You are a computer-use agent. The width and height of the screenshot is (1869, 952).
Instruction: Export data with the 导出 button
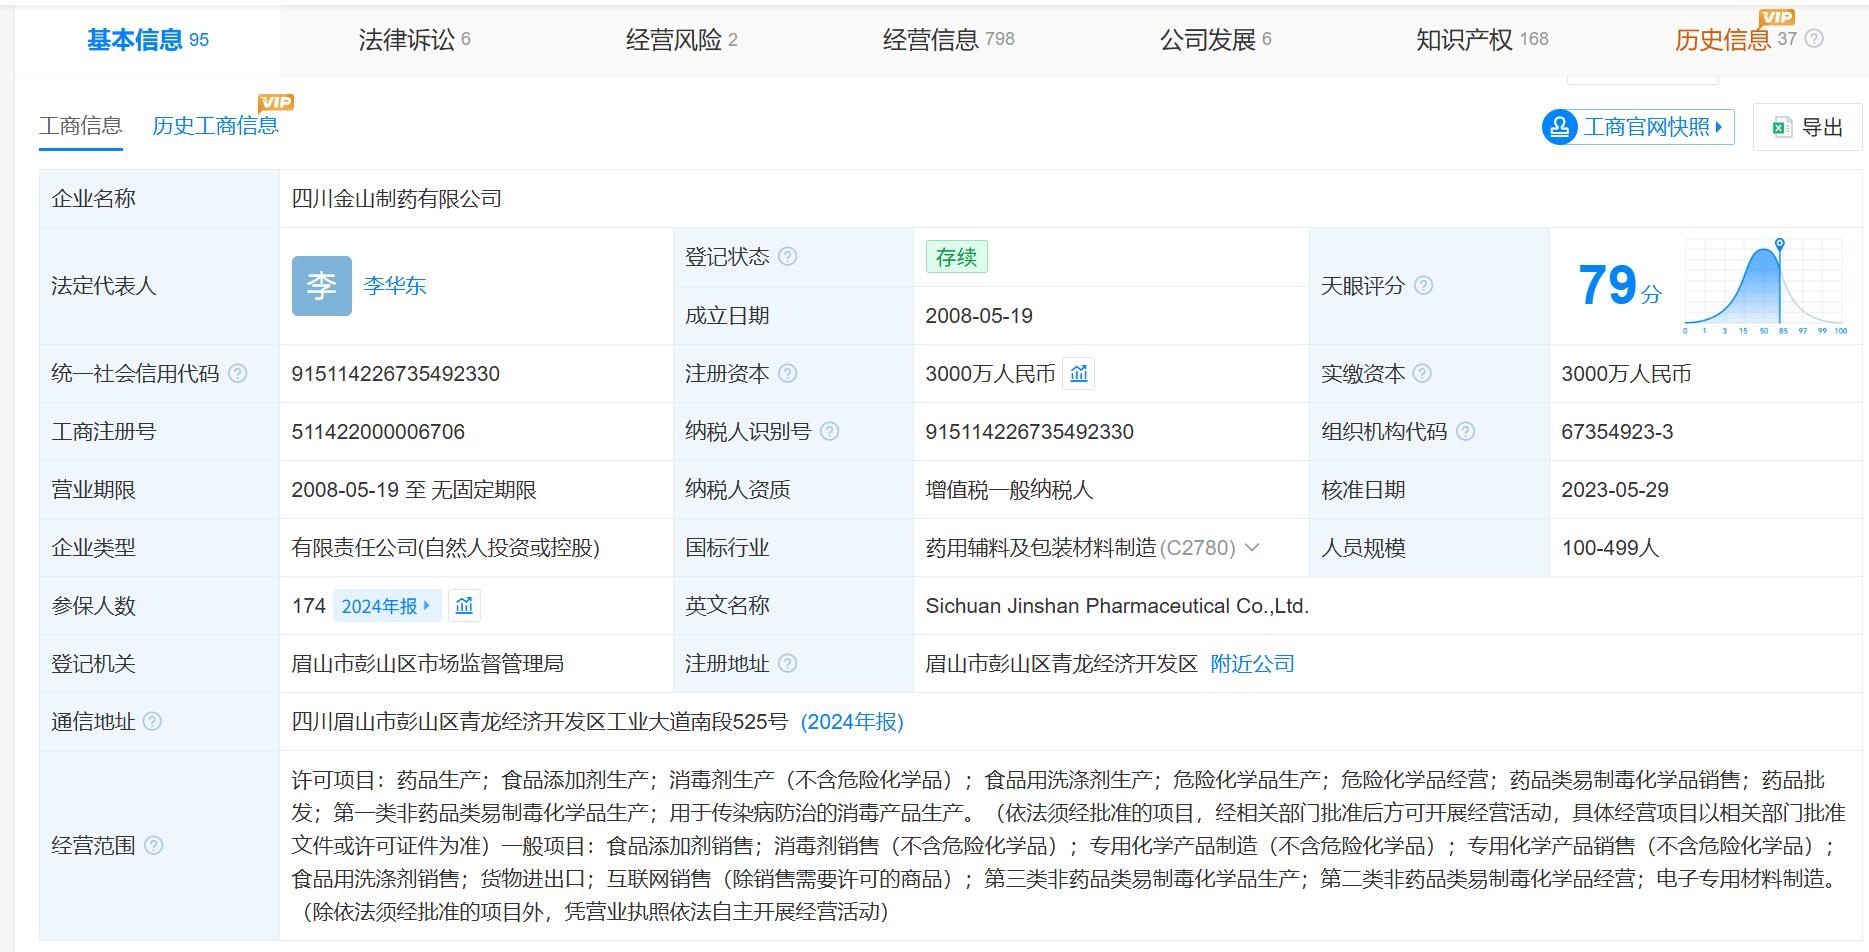click(x=1808, y=127)
